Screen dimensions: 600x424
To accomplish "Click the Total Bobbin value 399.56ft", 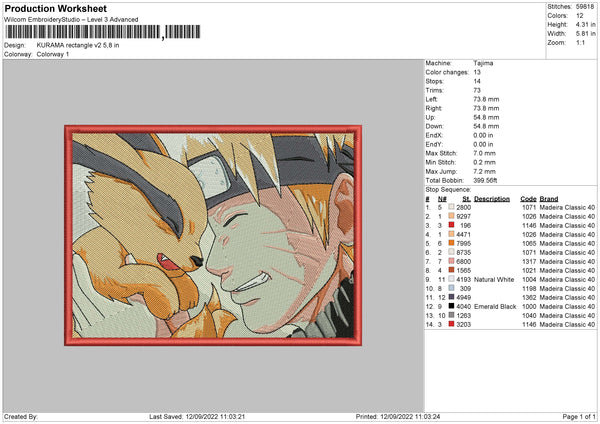I will tap(485, 181).
